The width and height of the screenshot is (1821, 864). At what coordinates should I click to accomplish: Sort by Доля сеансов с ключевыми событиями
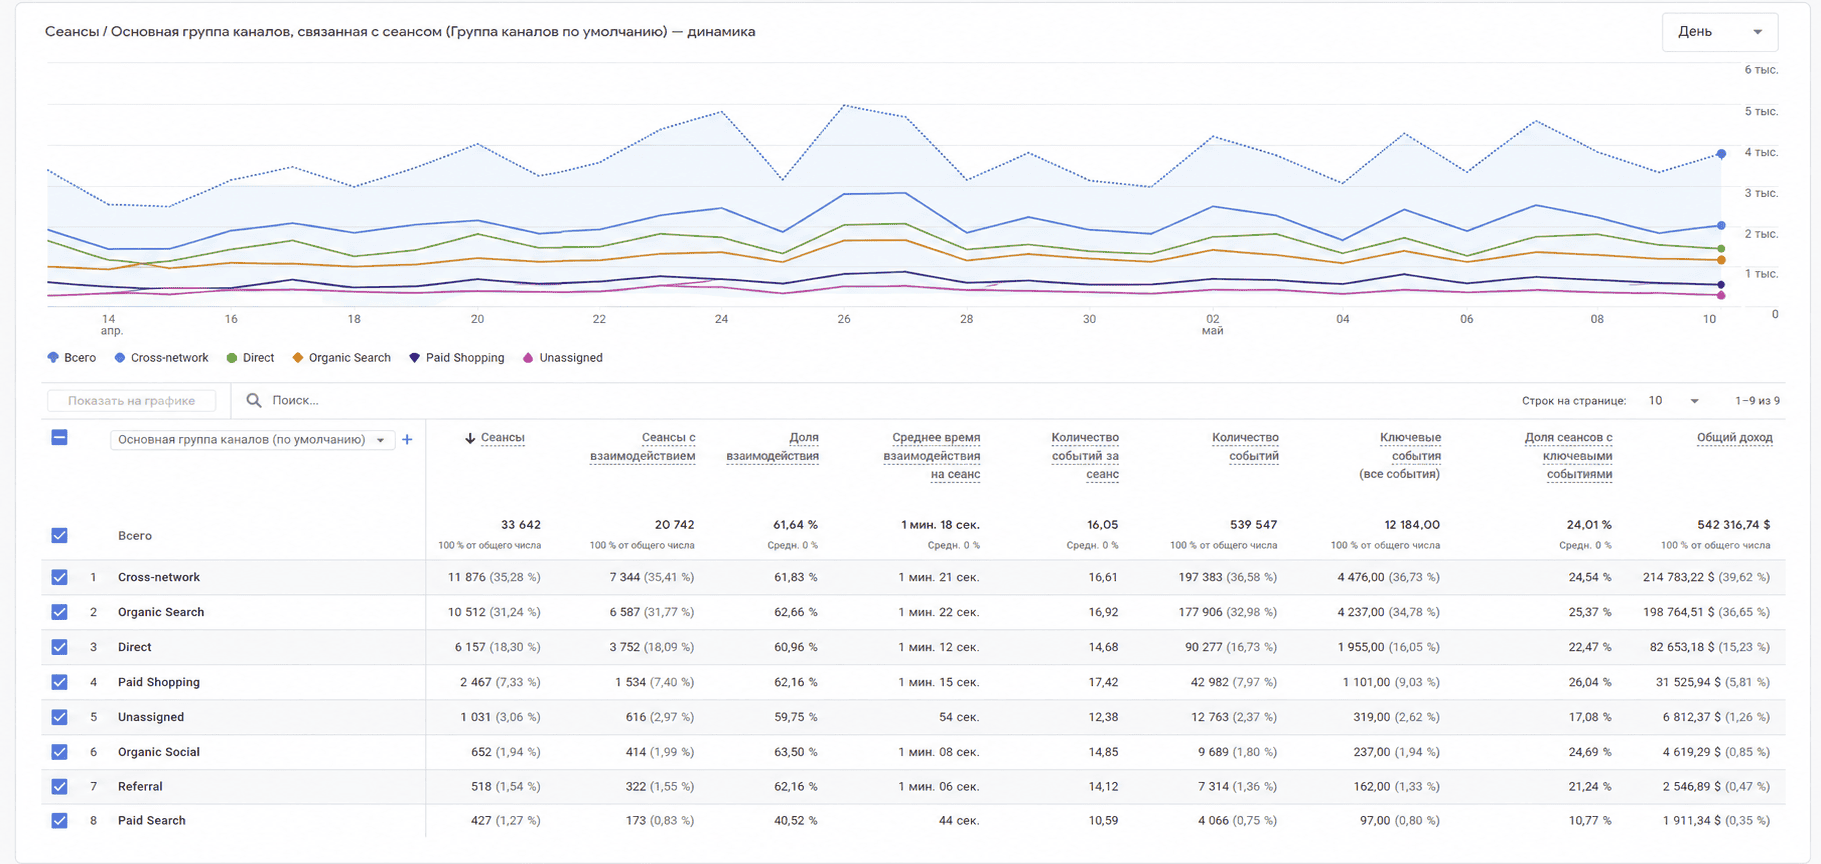pyautogui.click(x=1568, y=456)
